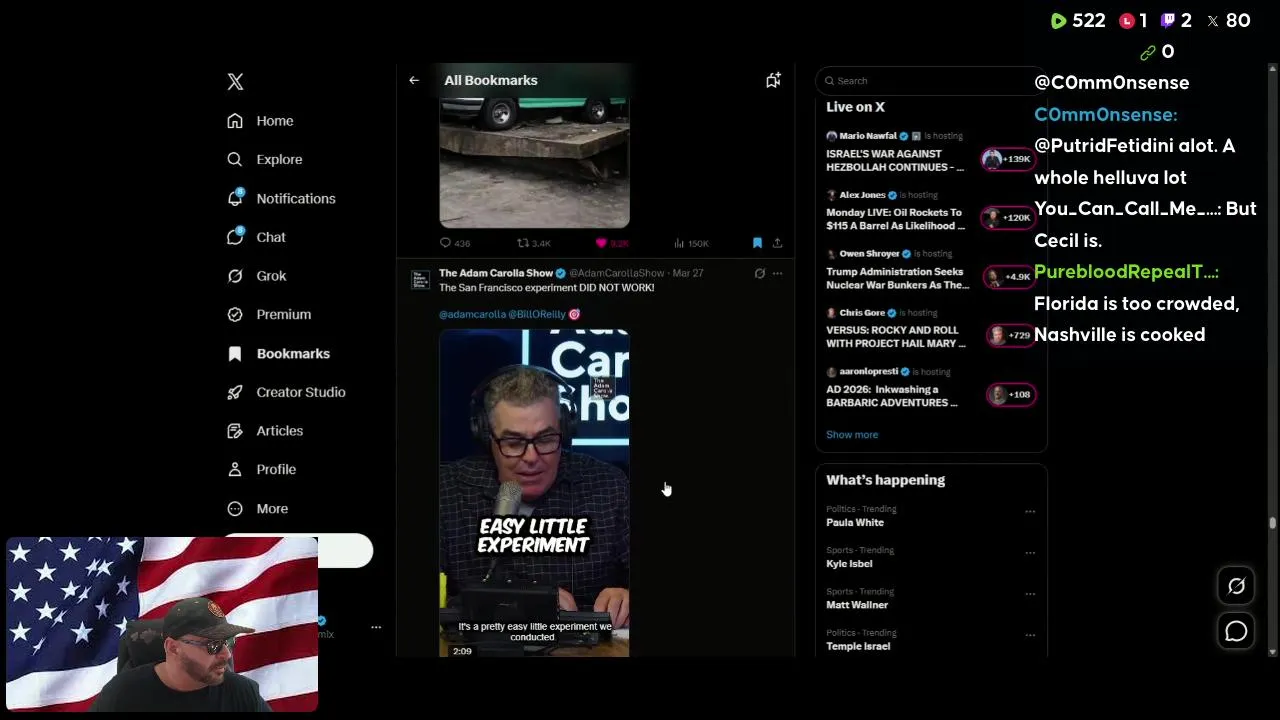The height and width of the screenshot is (720, 1280).
Task: Toggle the blue bookmark on first post
Action: tap(757, 243)
